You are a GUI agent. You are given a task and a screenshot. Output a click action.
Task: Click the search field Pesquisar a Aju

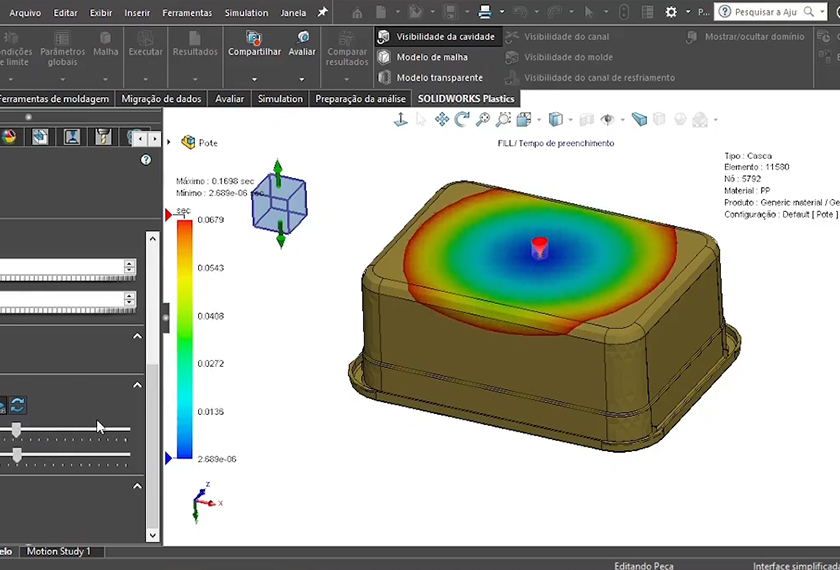(x=766, y=12)
